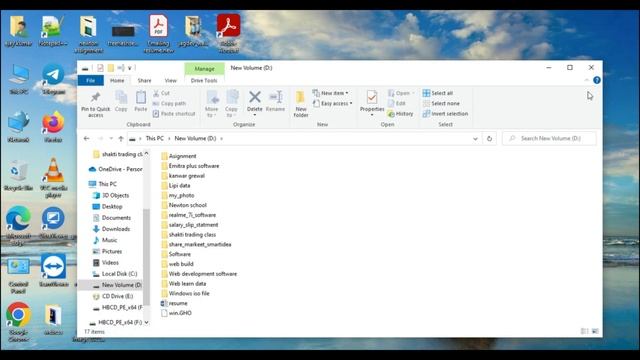Image resolution: width=640 pixels, height=360 pixels.
Task: Open Microsoft Edge desktop shortcut
Action: (18, 225)
